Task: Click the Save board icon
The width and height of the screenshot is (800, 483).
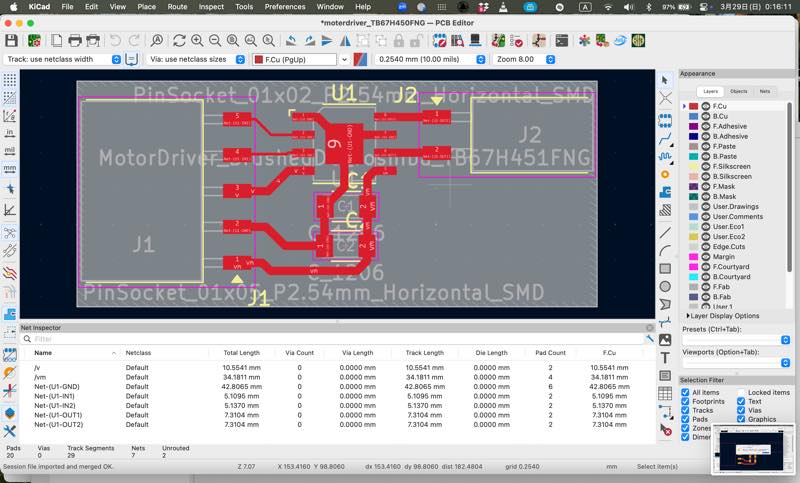Action: point(11,41)
